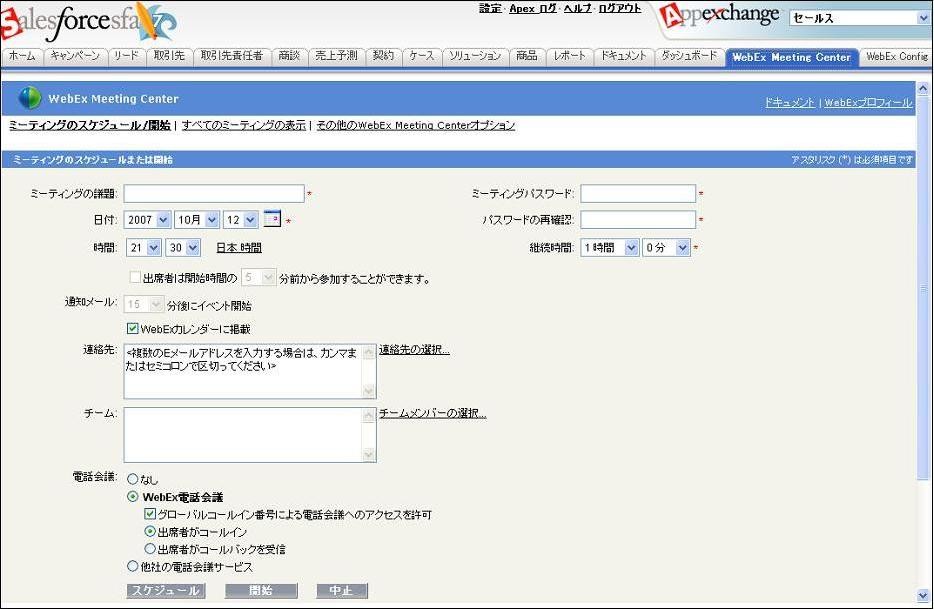Image resolution: width=934 pixels, height=609 pixels.
Task: Open the 連絡先の選択 link
Action: (x=414, y=350)
